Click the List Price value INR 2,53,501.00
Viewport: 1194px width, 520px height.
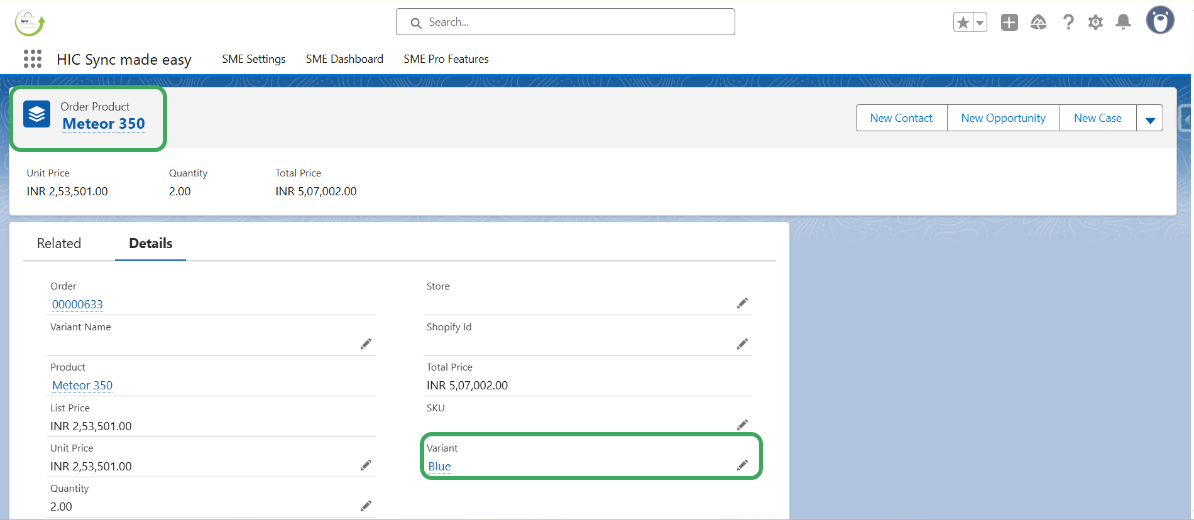(x=91, y=426)
